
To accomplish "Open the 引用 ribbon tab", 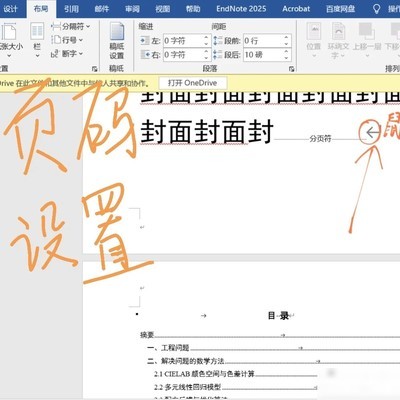I will 71,9.
